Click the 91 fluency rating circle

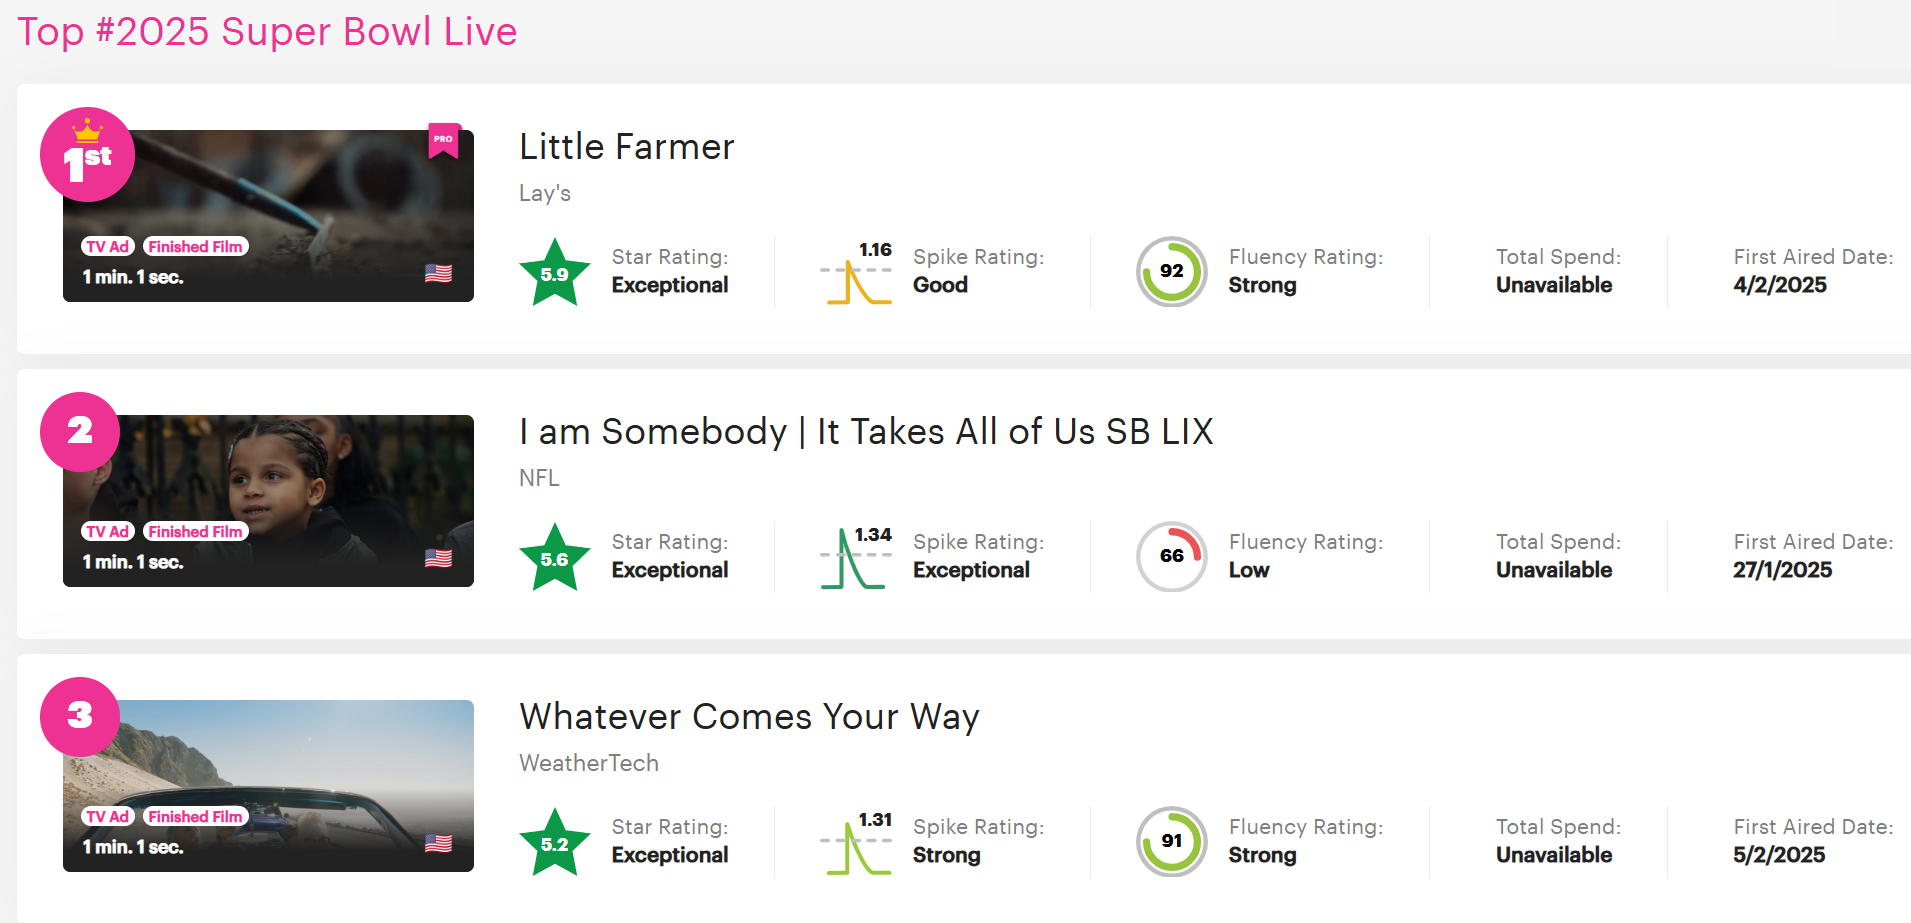(1172, 841)
